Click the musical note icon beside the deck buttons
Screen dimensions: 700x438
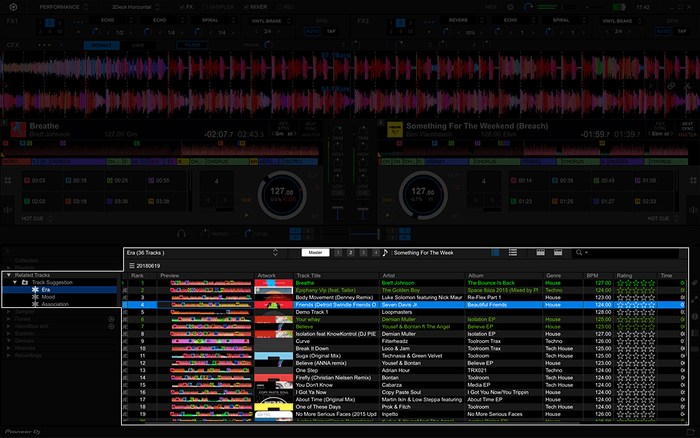385,253
